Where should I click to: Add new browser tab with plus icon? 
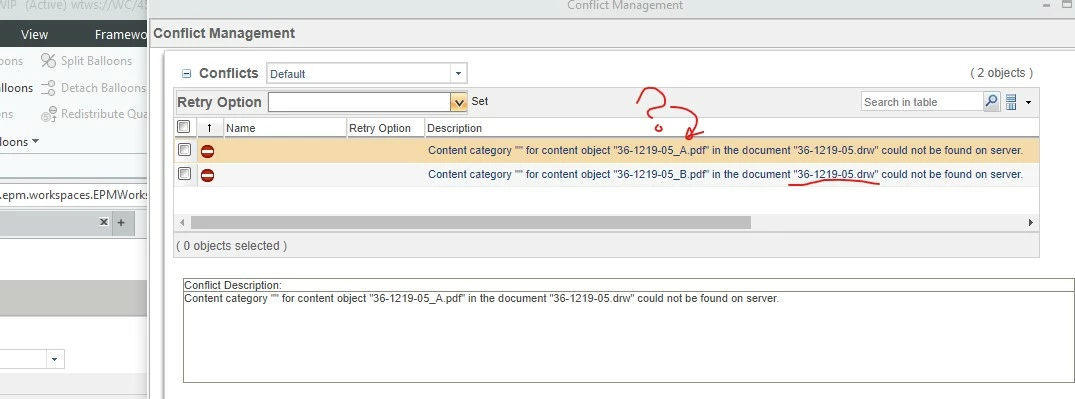tap(121, 222)
